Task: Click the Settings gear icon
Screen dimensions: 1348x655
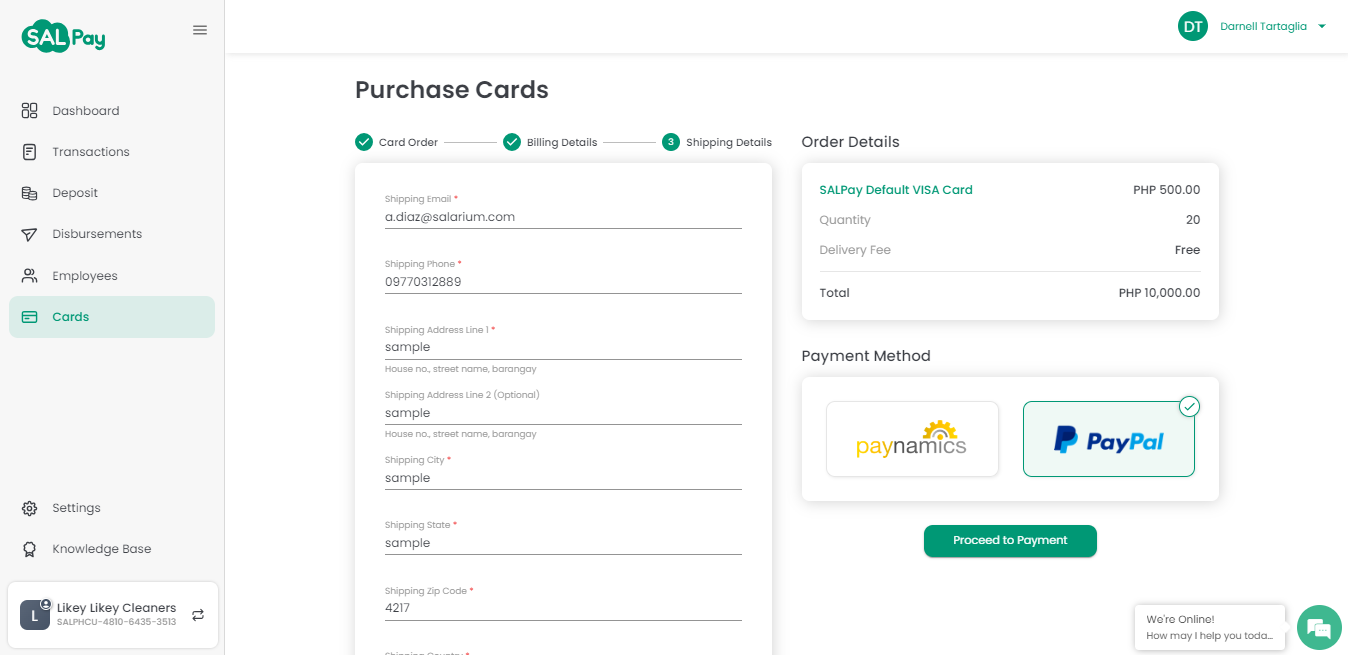Action: [30, 508]
